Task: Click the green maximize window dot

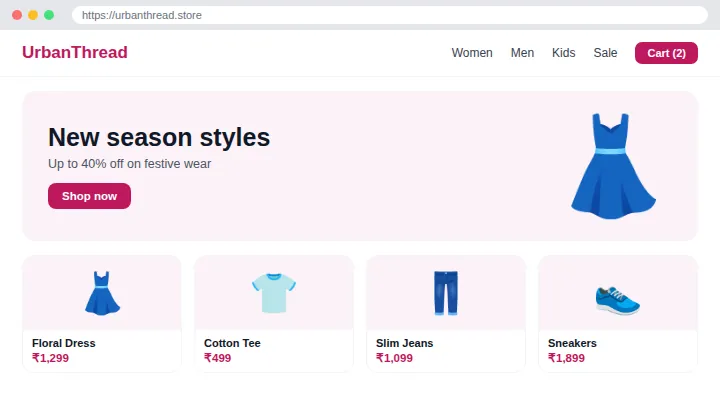Action: pos(49,15)
